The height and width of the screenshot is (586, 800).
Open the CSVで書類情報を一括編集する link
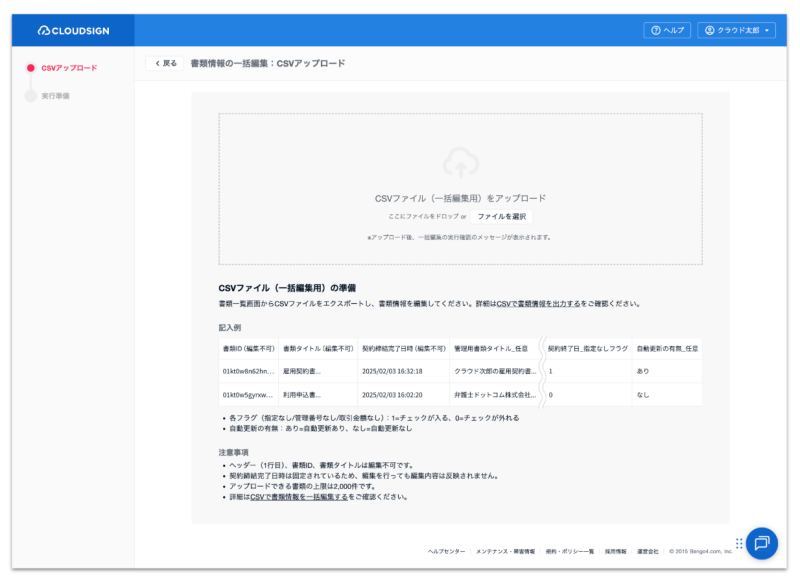pos(299,496)
